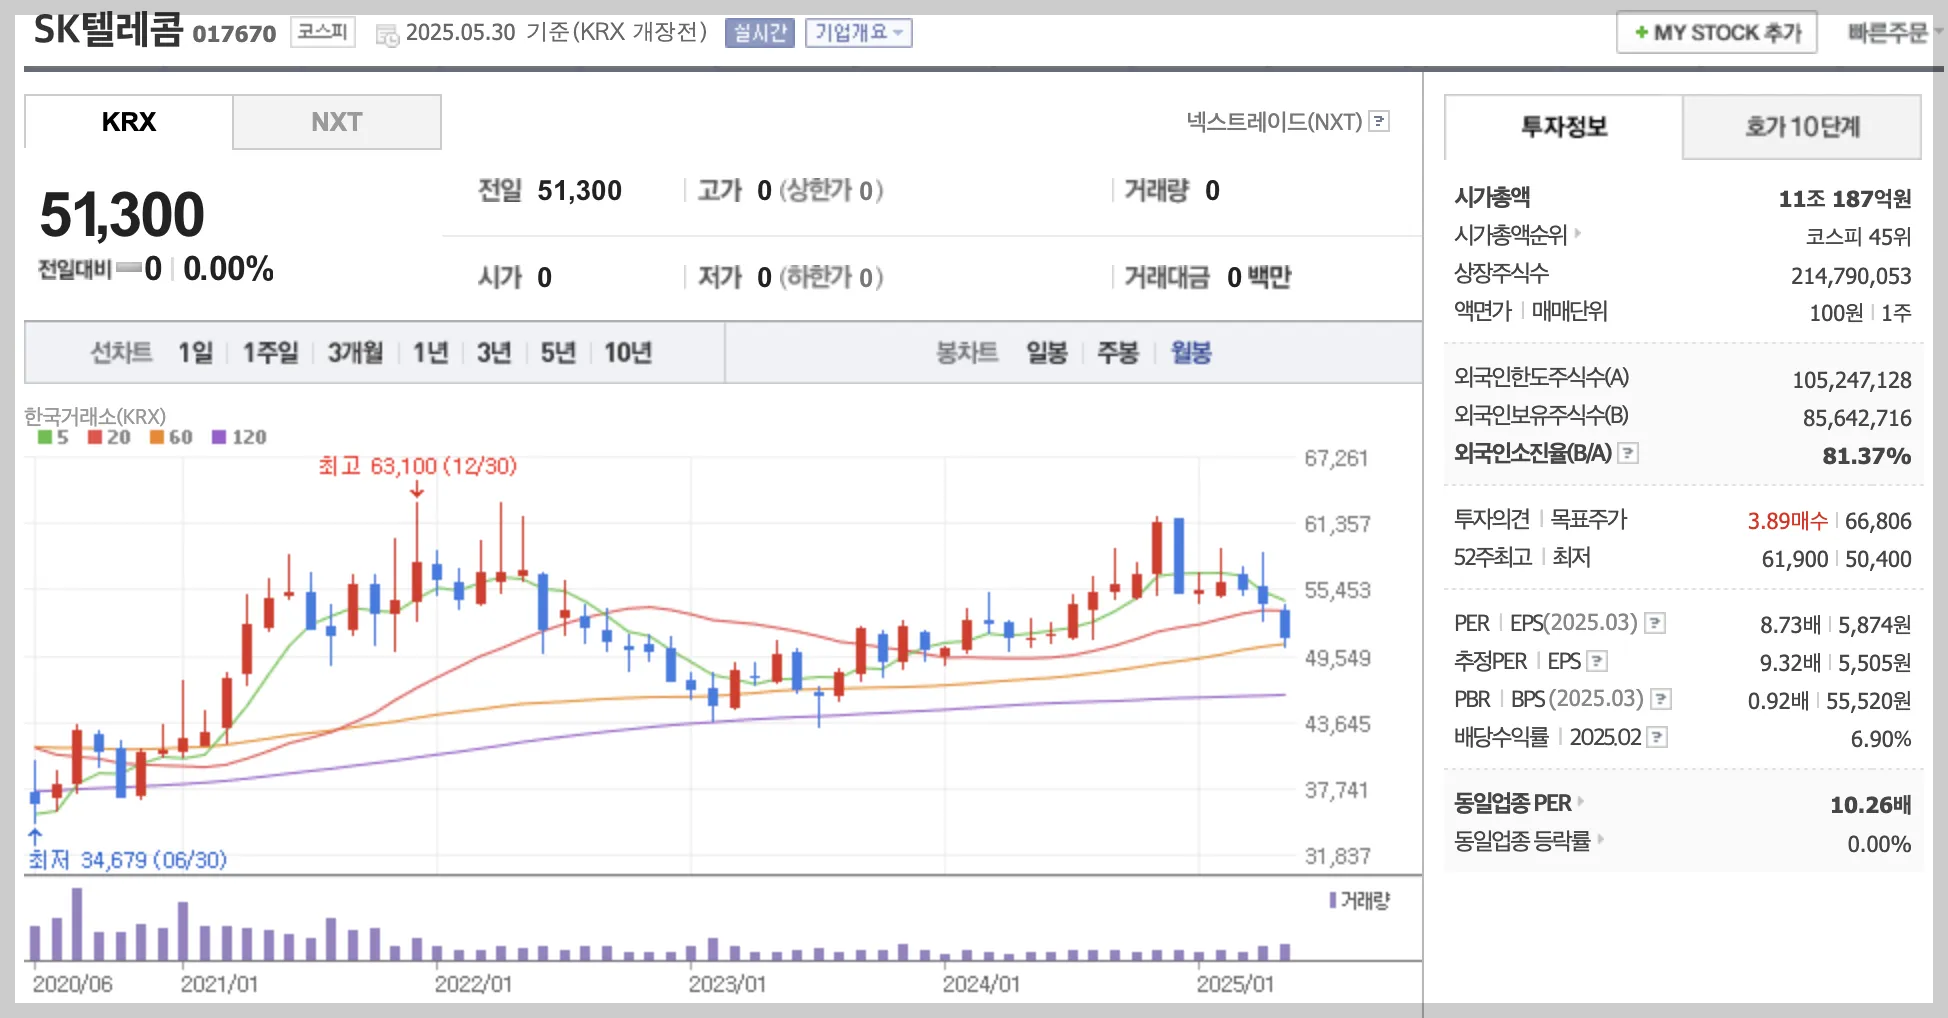Viewport: 1948px width, 1018px height.
Task: Show the 1주일 line chart
Action: point(271,352)
